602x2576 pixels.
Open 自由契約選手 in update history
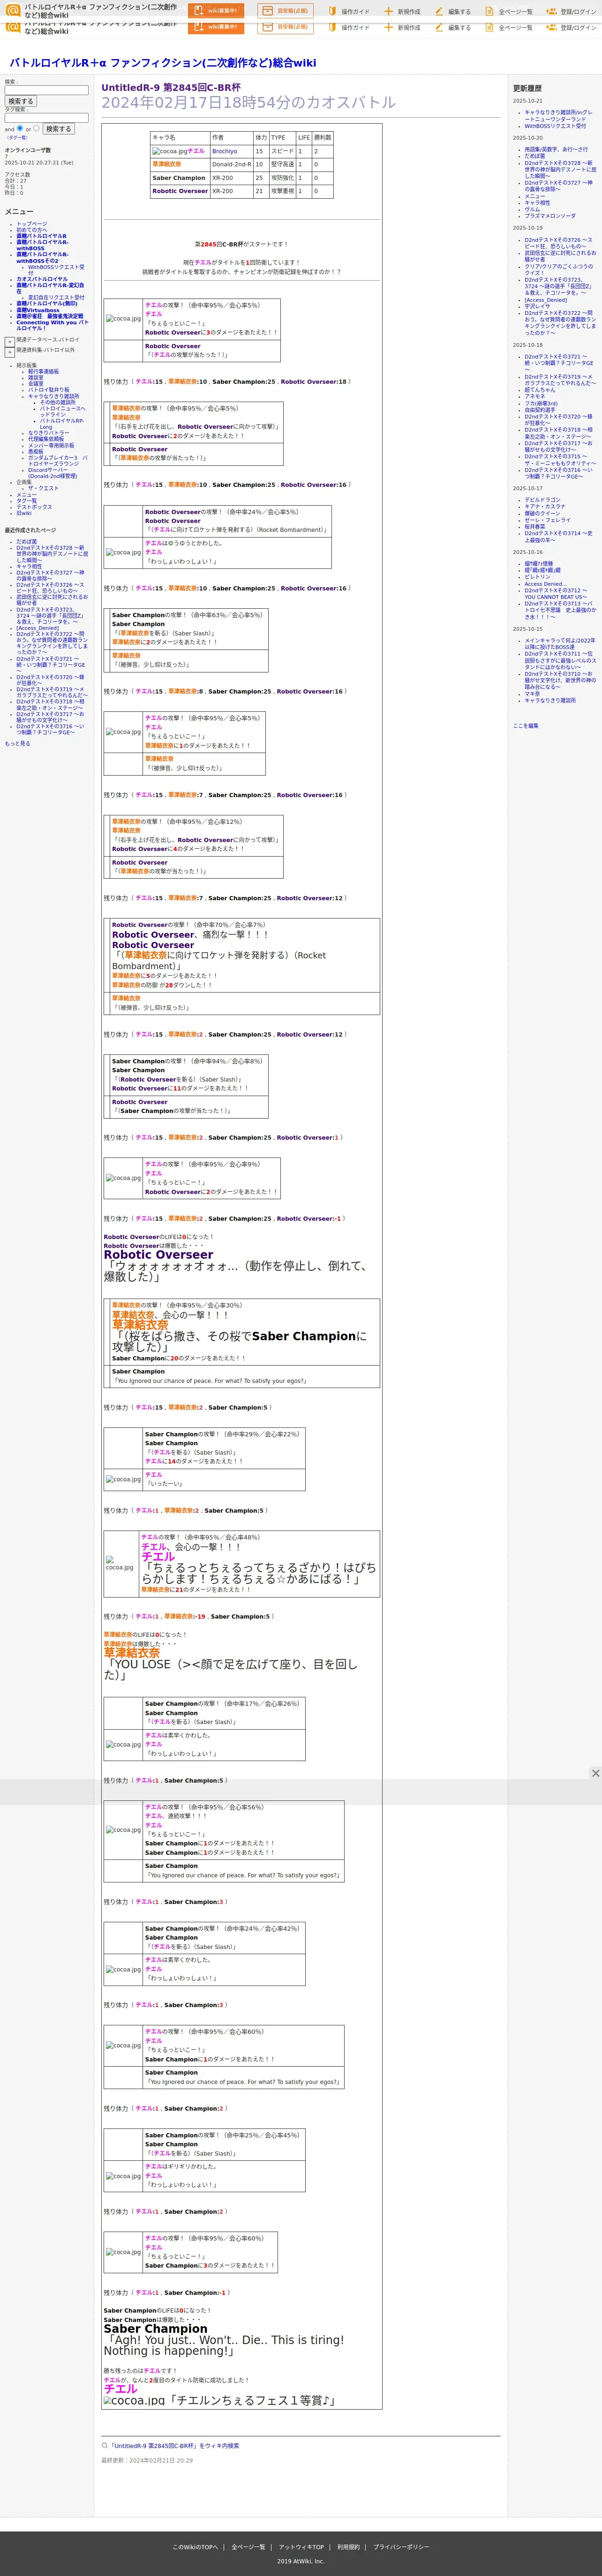tap(540, 409)
